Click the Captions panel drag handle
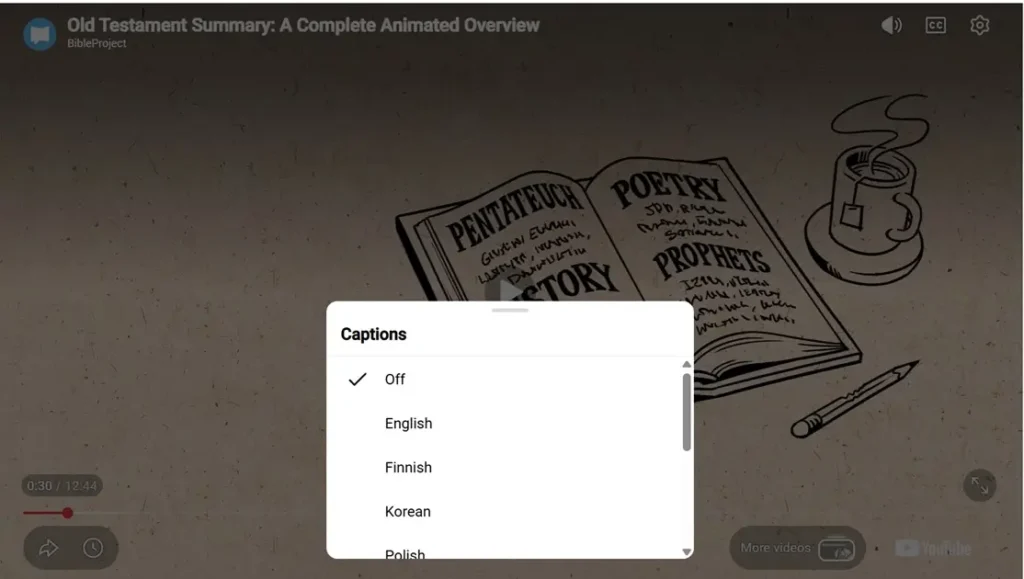The height and width of the screenshot is (579, 1024). coord(510,310)
